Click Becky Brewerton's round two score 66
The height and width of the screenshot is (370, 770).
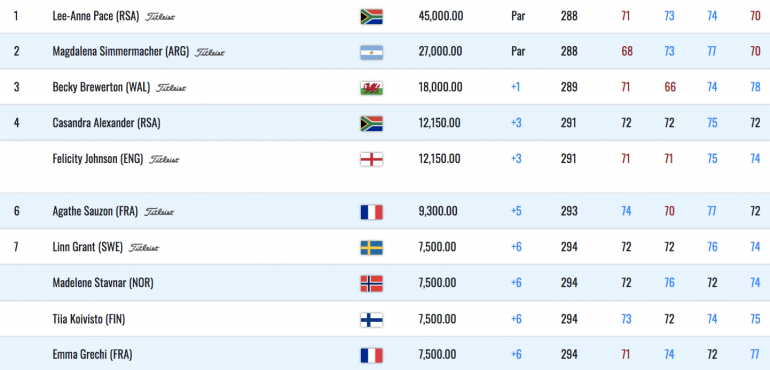click(x=669, y=87)
